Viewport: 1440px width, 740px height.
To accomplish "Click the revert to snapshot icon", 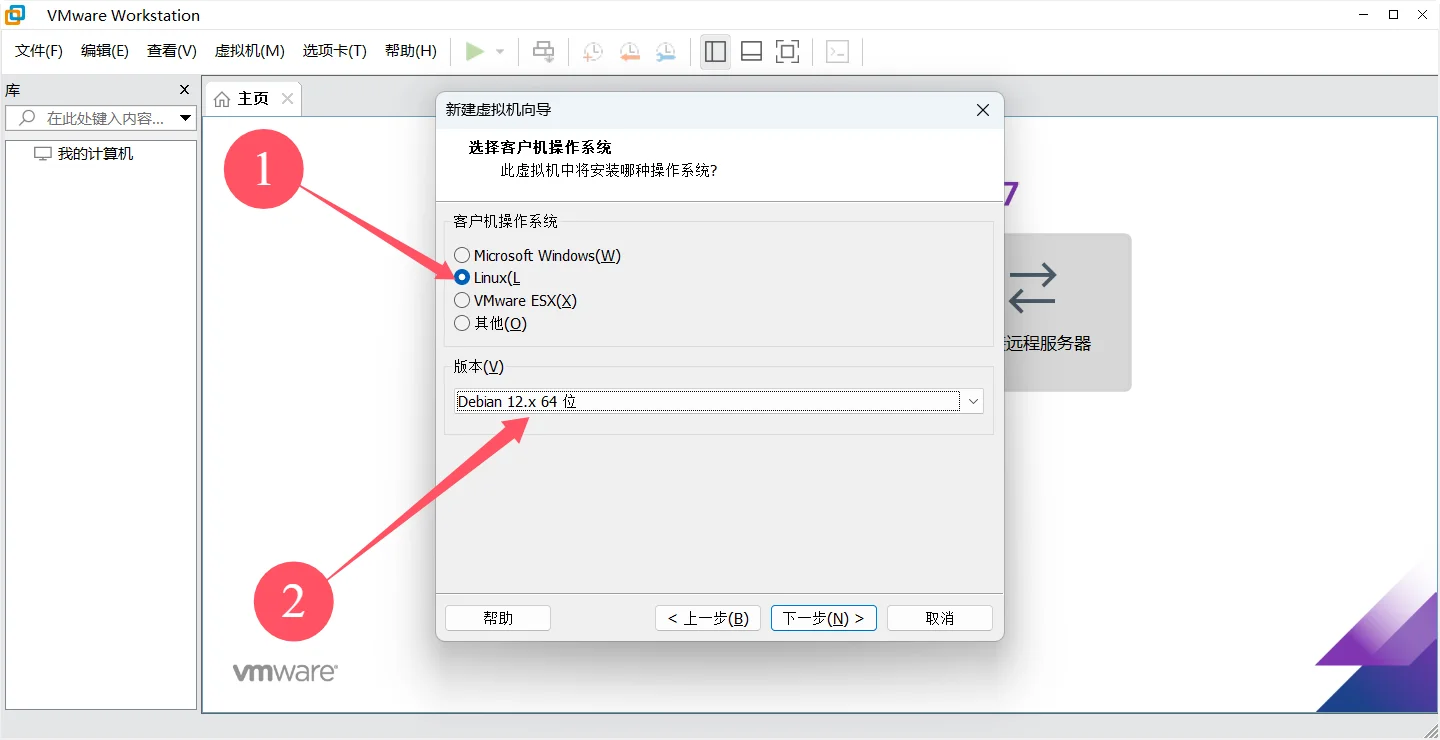I will coord(629,52).
